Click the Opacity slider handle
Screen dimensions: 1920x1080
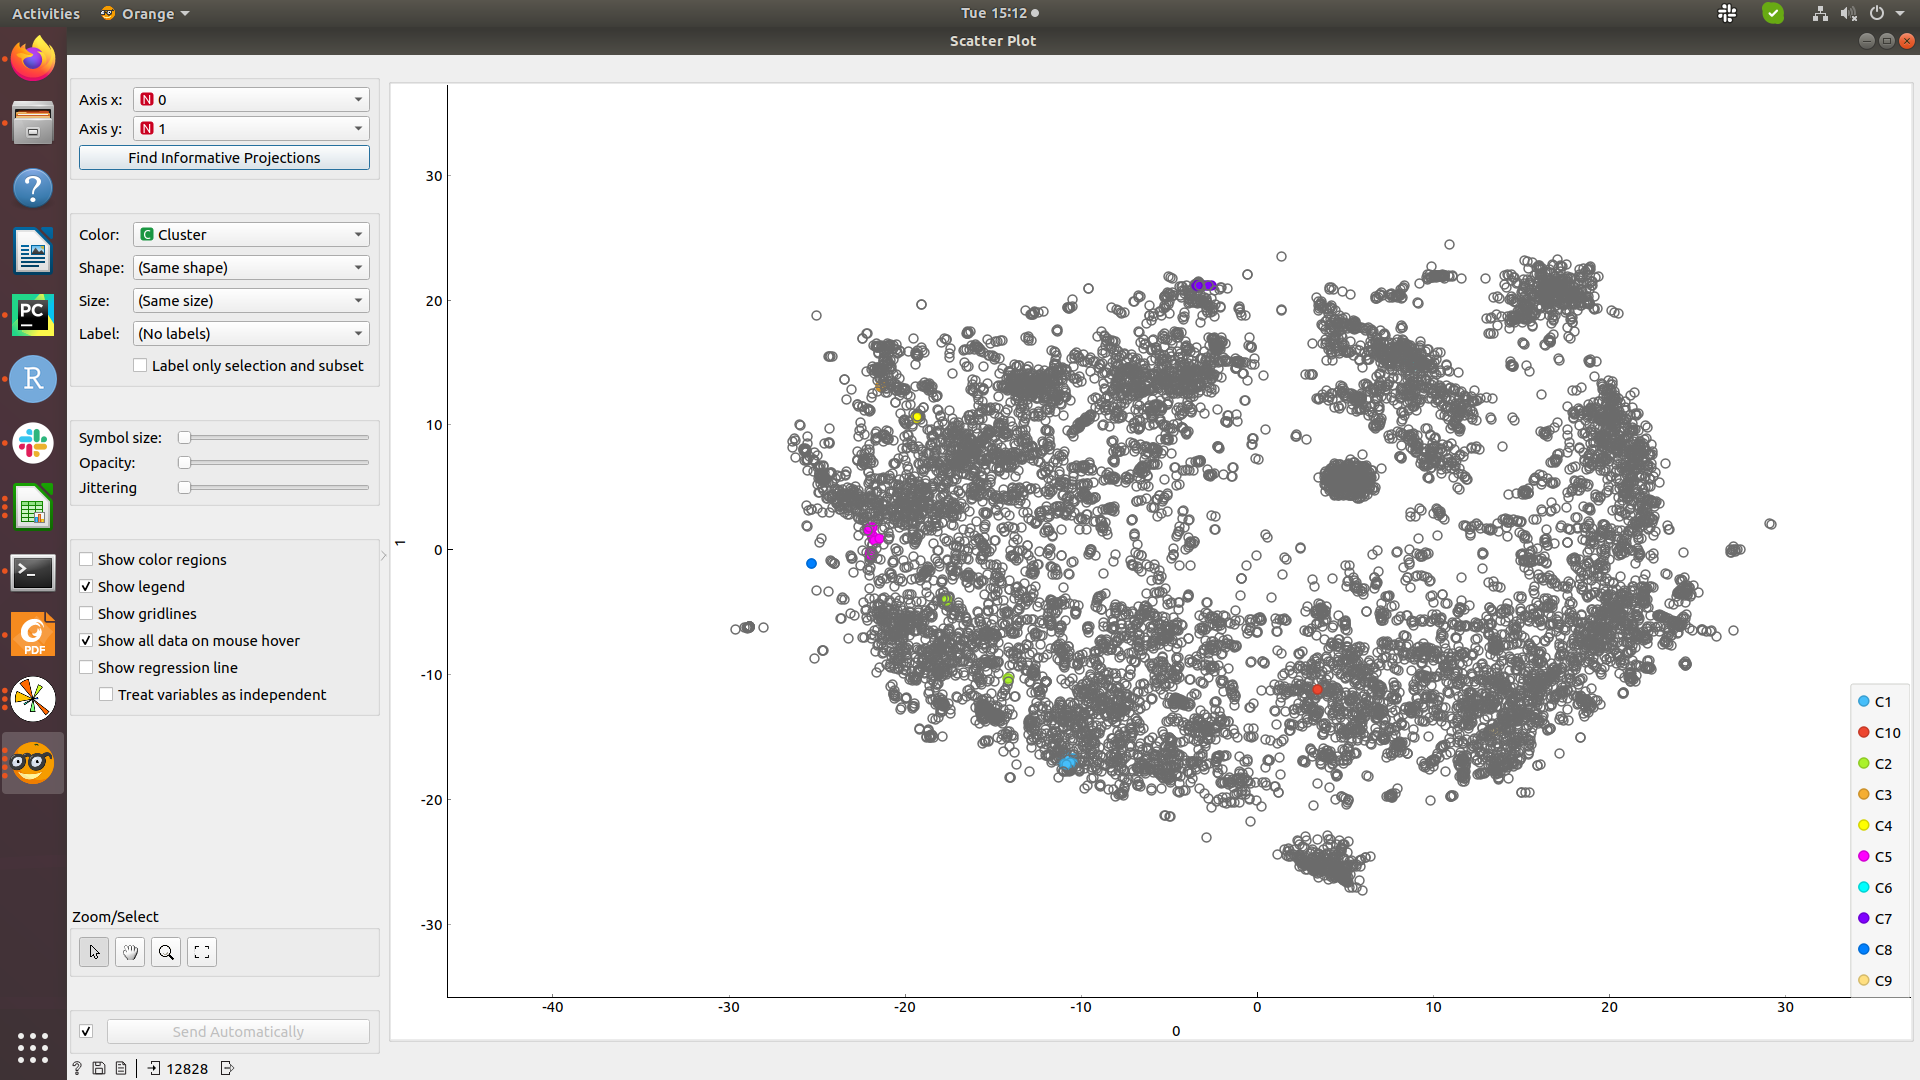pos(184,462)
